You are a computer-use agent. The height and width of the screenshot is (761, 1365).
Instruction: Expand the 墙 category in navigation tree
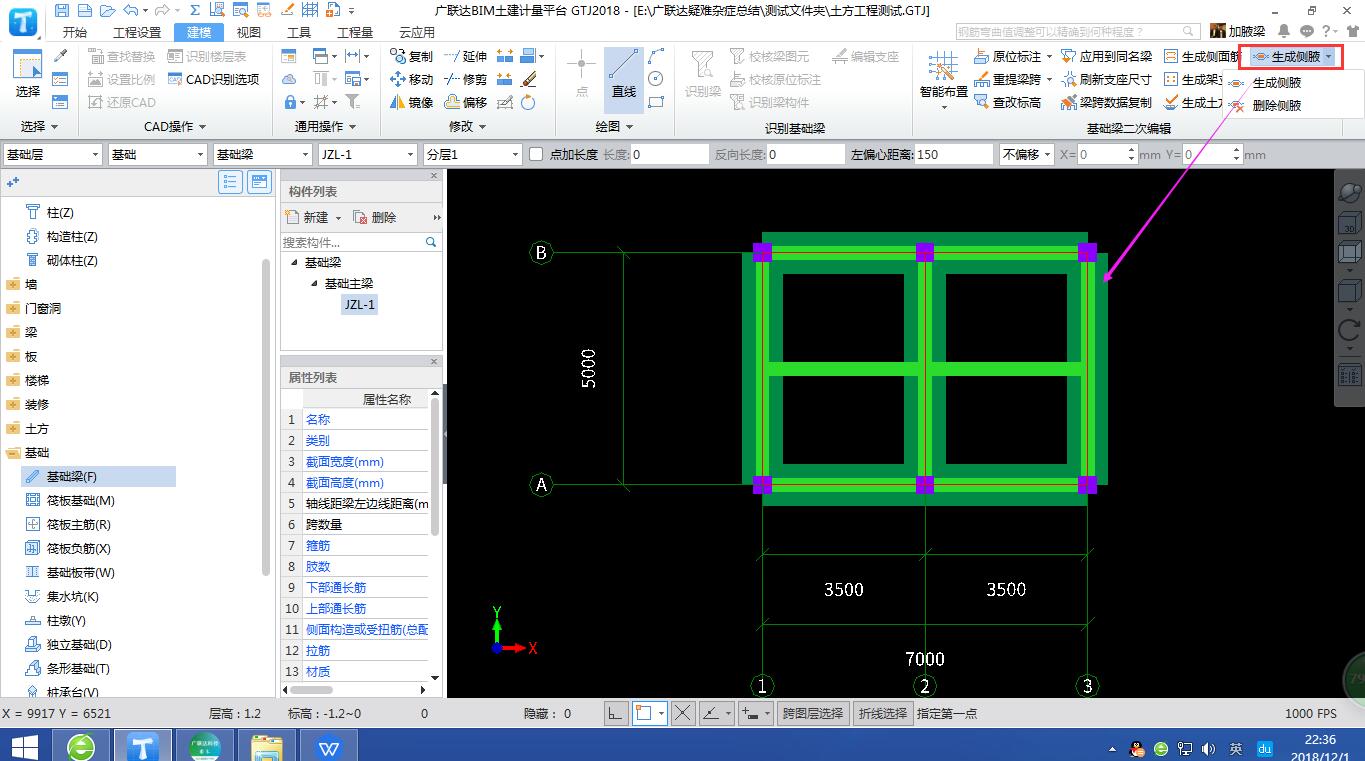(x=13, y=285)
